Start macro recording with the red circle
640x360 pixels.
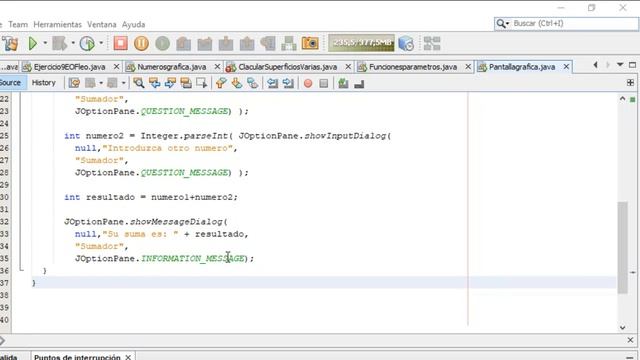click(x=308, y=83)
